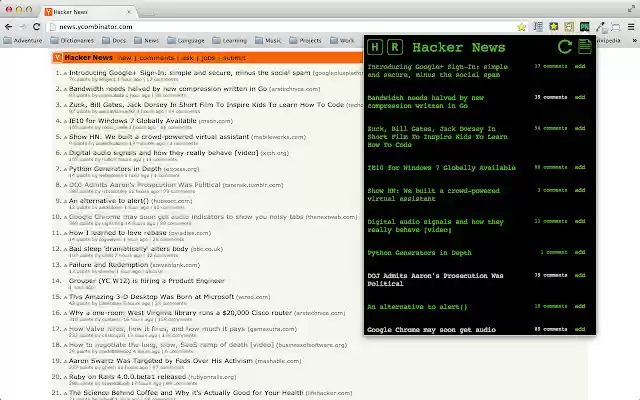Image resolution: width=640 pixels, height=400 pixels.
Task: Open the 'jobs' section in header
Action: (208, 58)
